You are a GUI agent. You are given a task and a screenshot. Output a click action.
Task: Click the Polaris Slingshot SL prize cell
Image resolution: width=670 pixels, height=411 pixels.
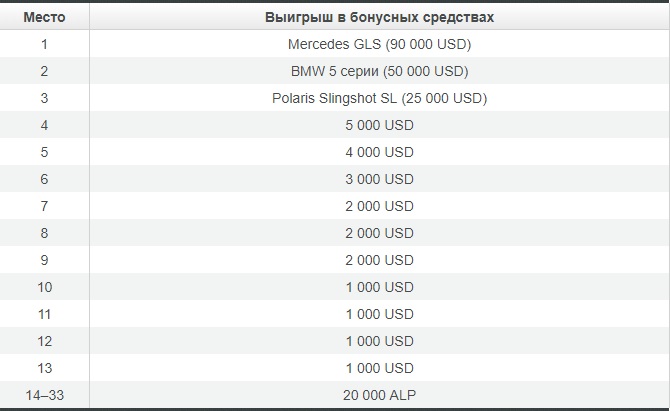click(x=379, y=98)
